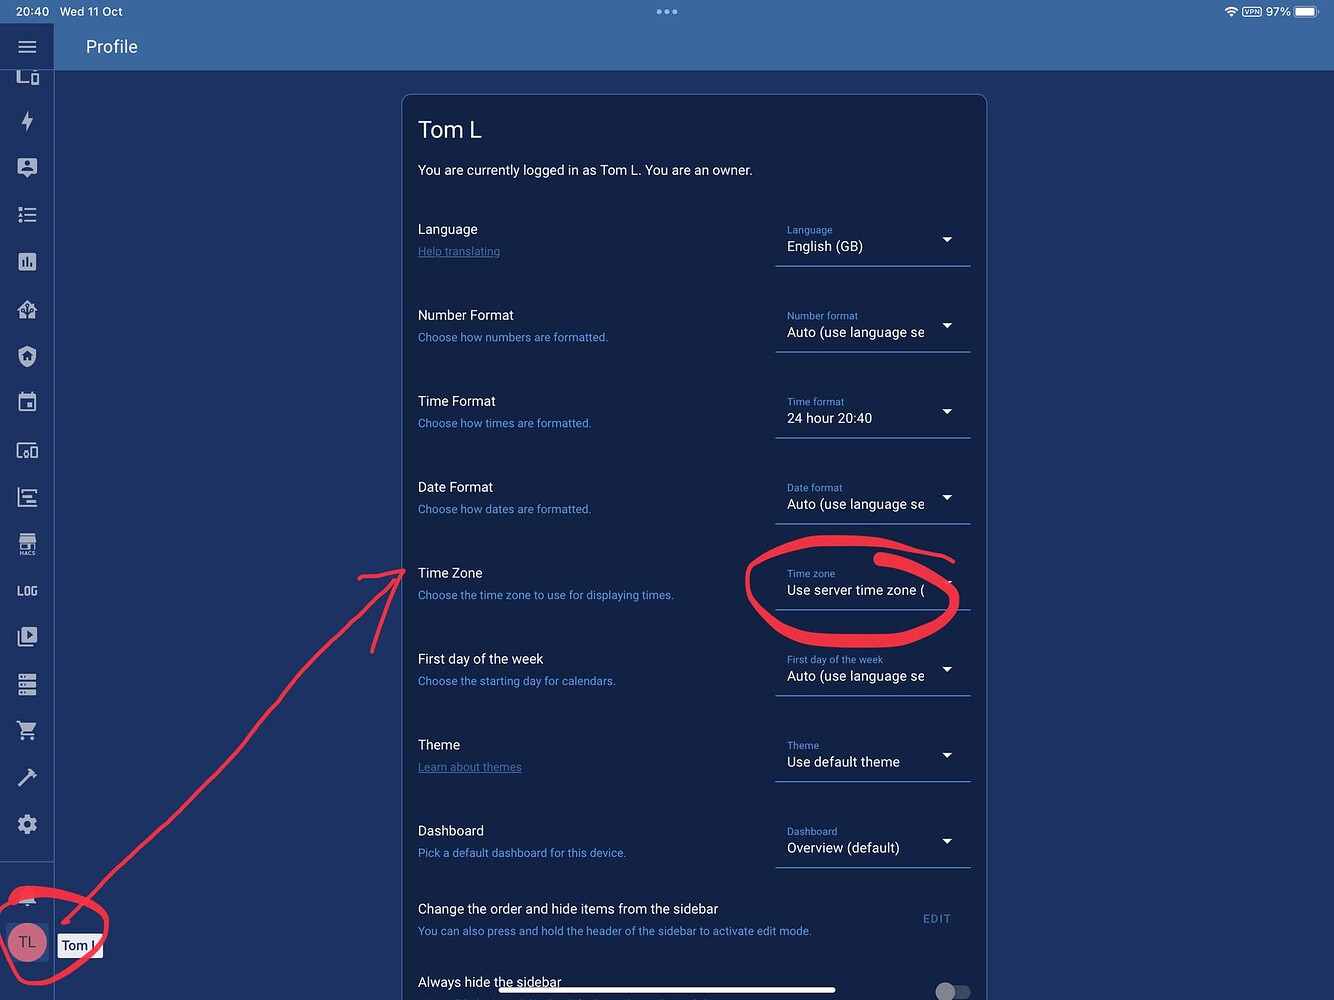Click the Settings gear in the sidebar
1334x1000 pixels.
pyautogui.click(x=27, y=824)
